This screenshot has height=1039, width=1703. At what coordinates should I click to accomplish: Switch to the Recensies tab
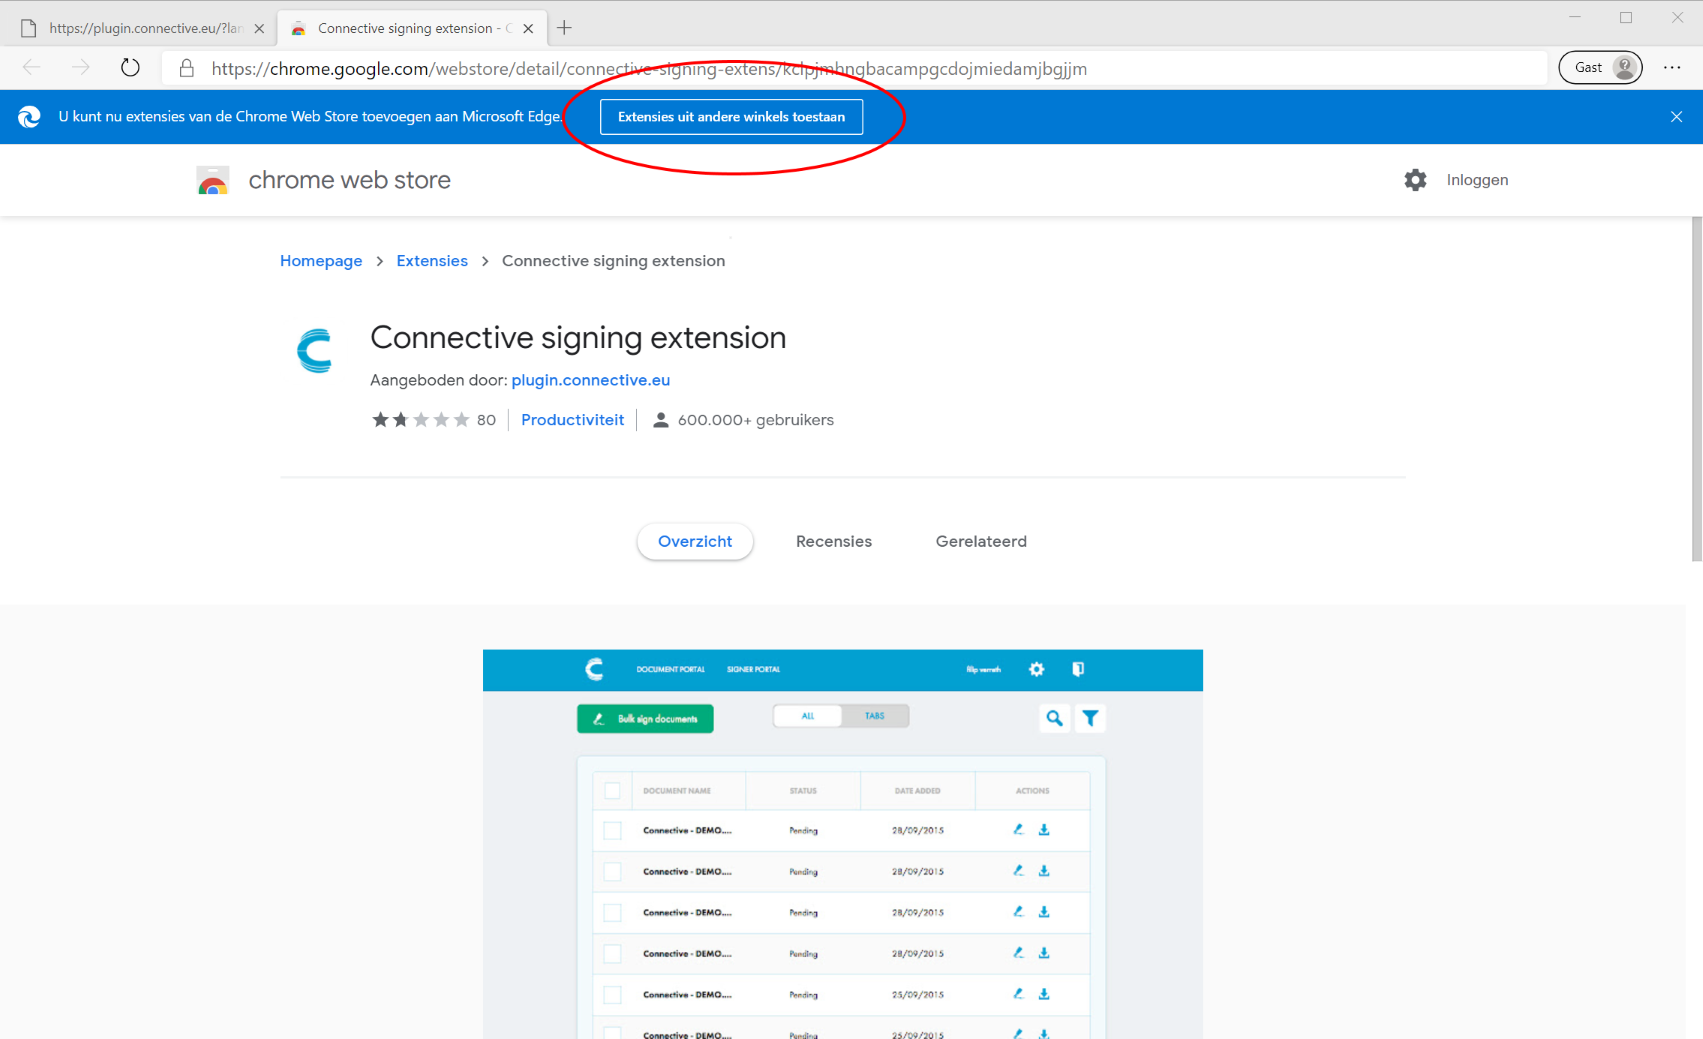coord(834,541)
